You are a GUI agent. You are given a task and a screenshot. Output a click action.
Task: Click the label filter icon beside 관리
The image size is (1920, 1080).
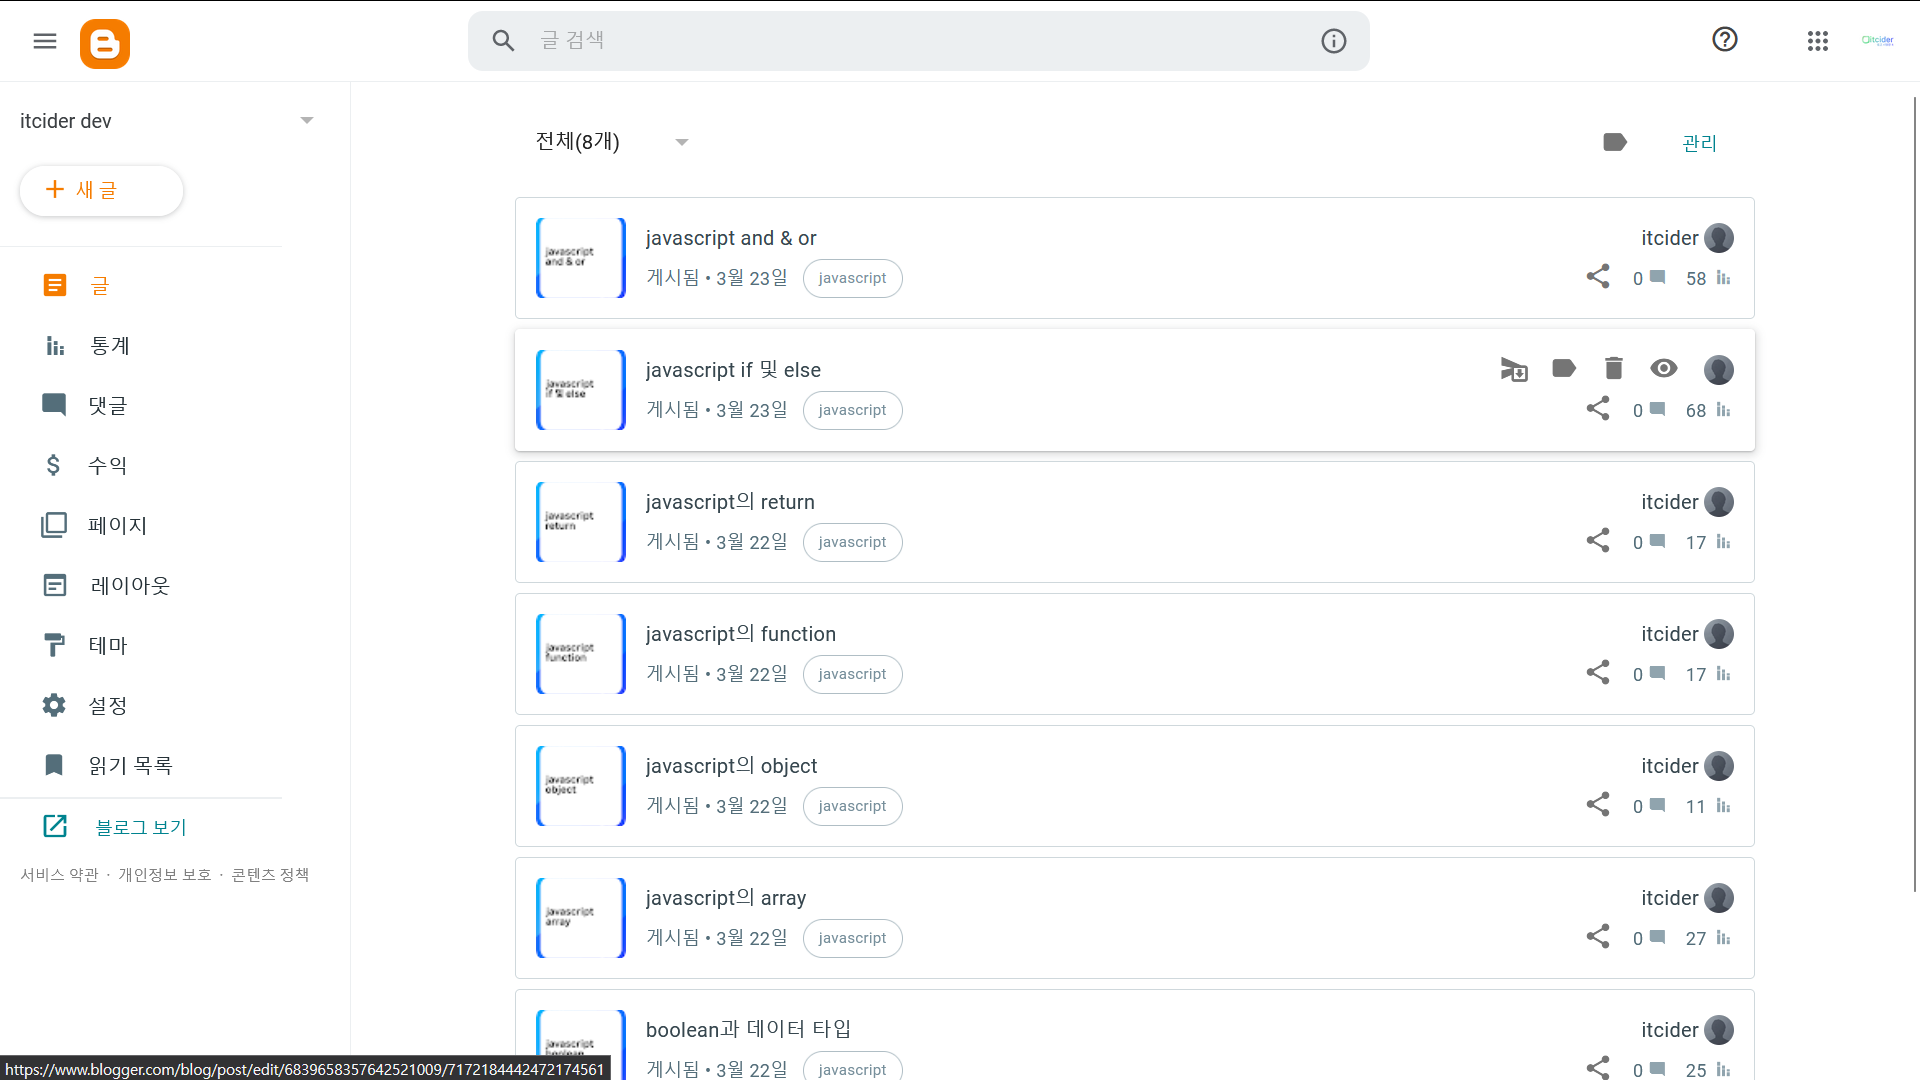[1614, 142]
